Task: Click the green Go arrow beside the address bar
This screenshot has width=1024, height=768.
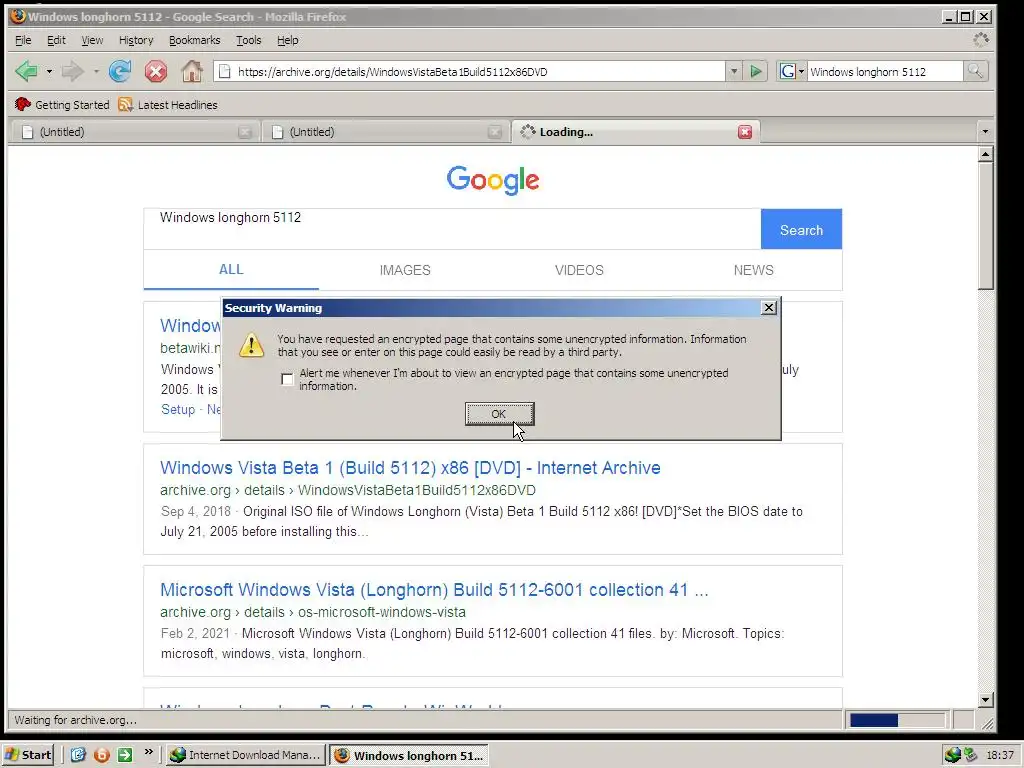Action: (x=756, y=71)
